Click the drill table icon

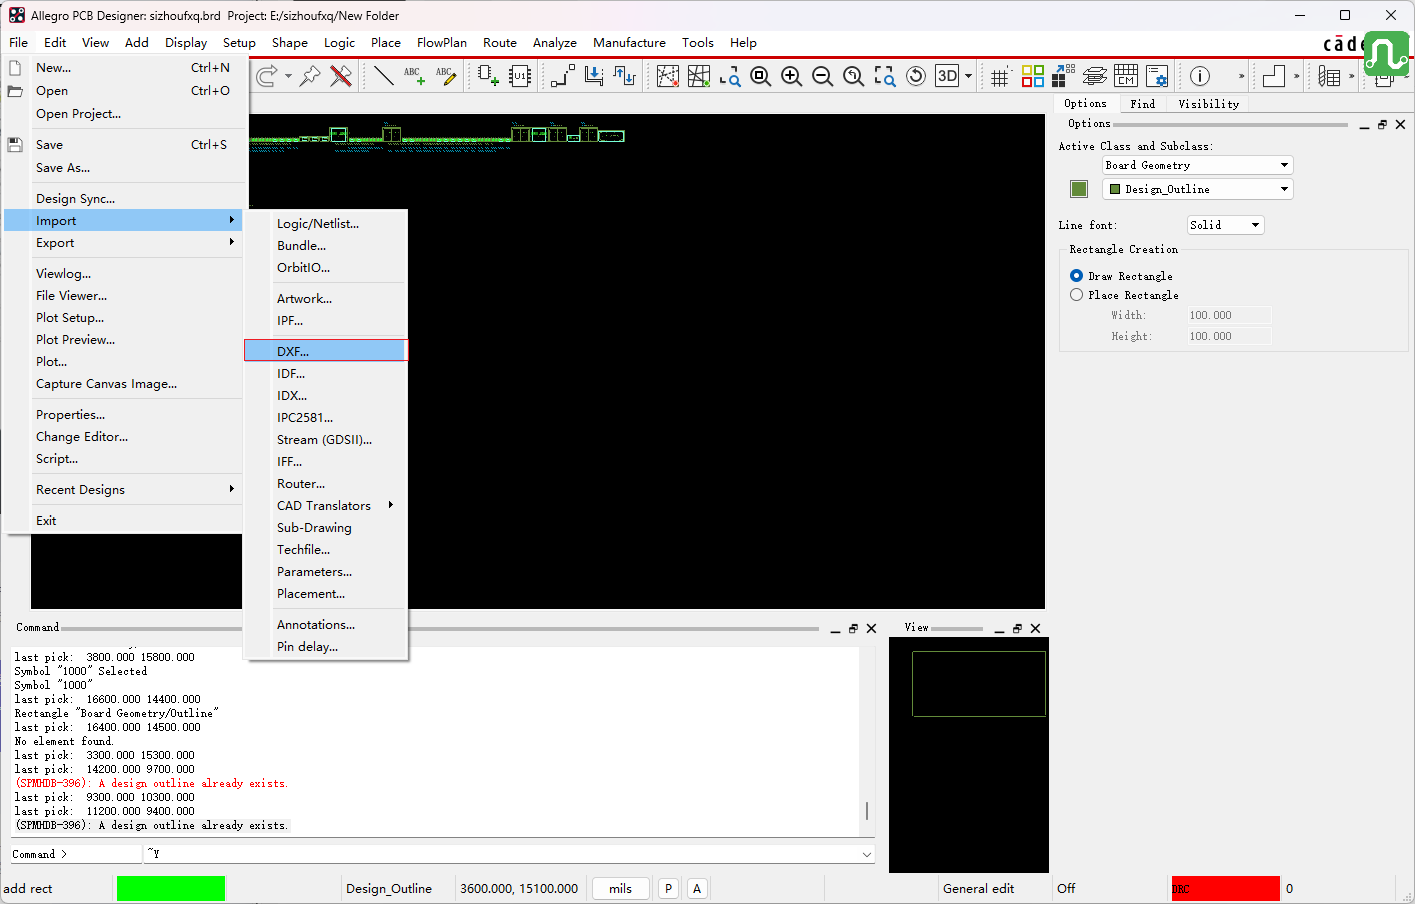click(x=1329, y=76)
